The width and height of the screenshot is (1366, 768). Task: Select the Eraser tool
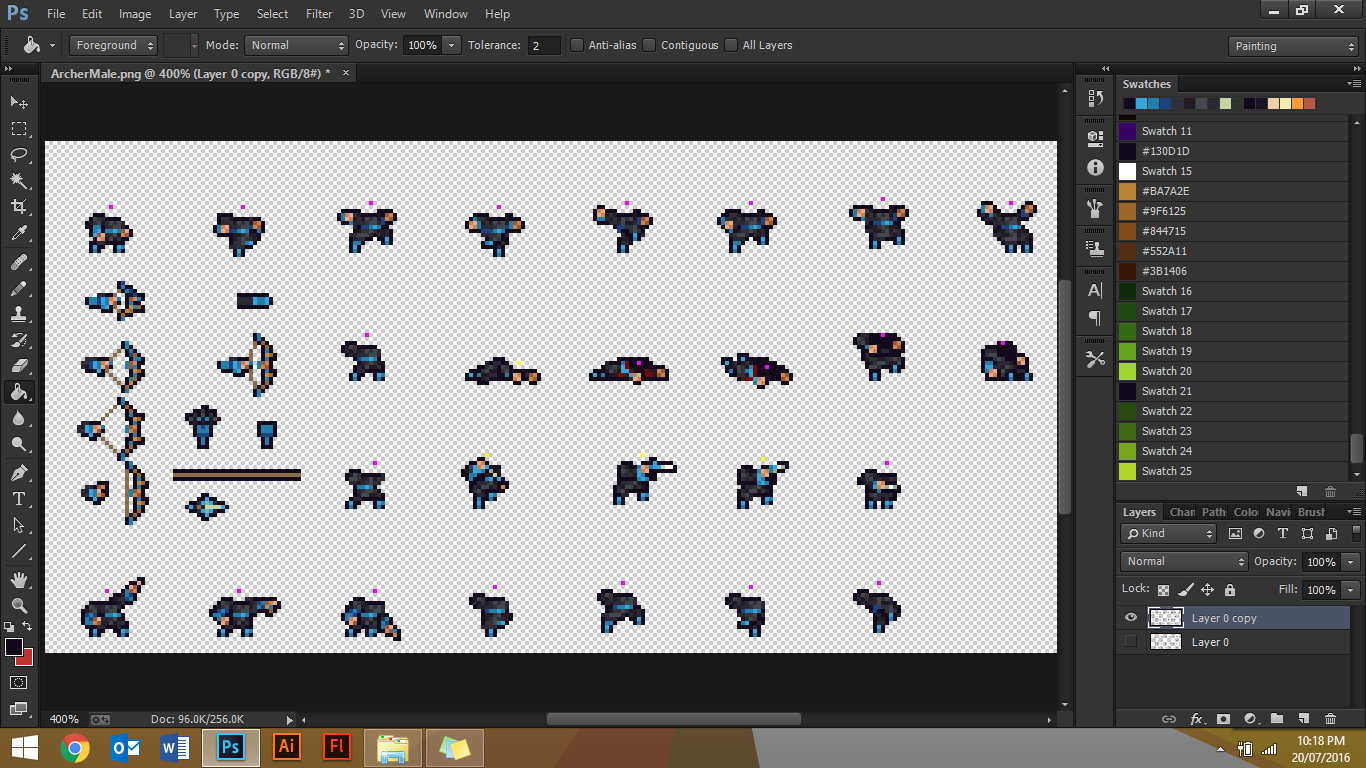click(19, 367)
